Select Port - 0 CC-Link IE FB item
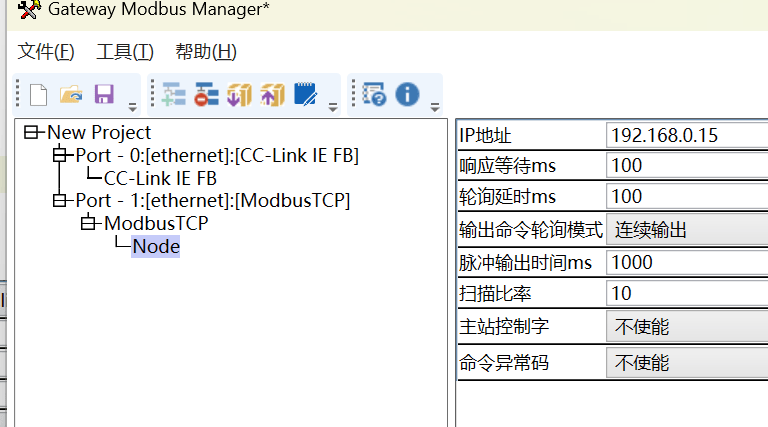Image resolution: width=768 pixels, height=427 pixels. coord(217,155)
